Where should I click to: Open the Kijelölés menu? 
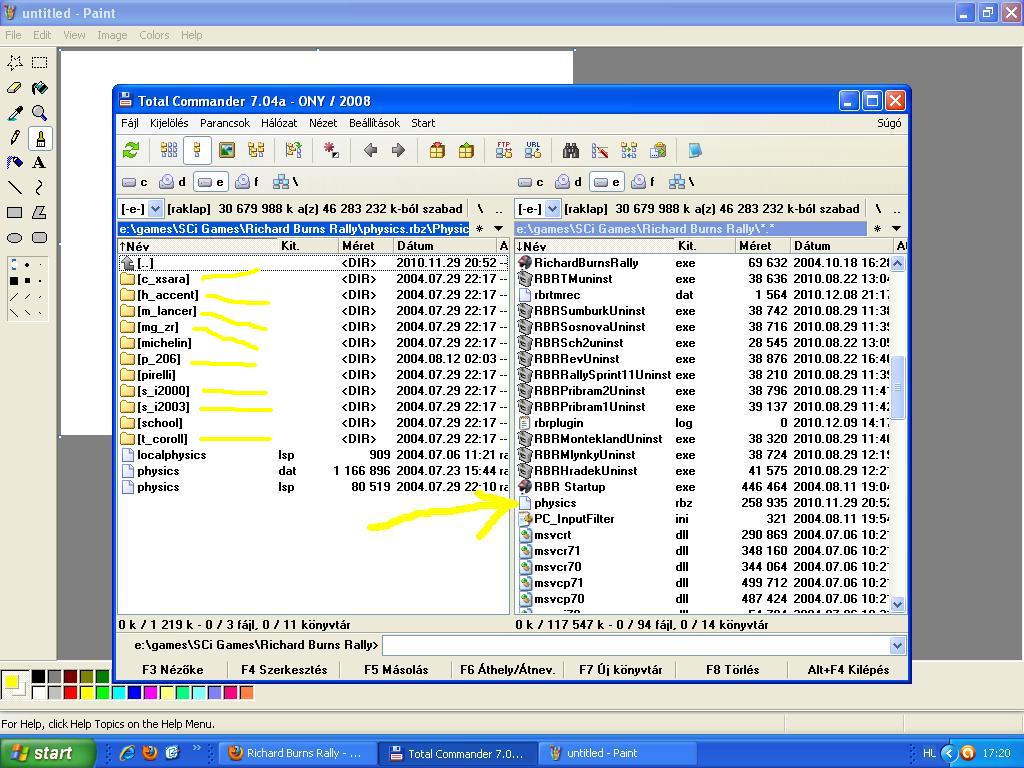click(x=169, y=123)
